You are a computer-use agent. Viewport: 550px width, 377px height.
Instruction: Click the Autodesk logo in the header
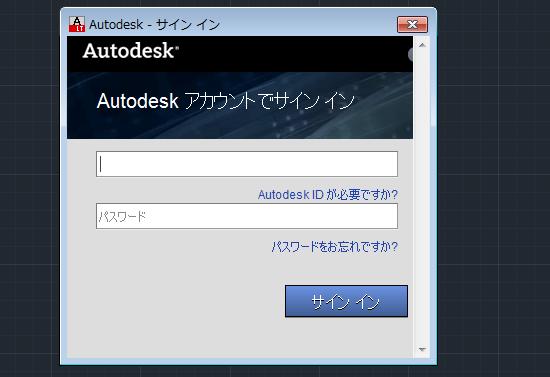click(x=130, y=51)
